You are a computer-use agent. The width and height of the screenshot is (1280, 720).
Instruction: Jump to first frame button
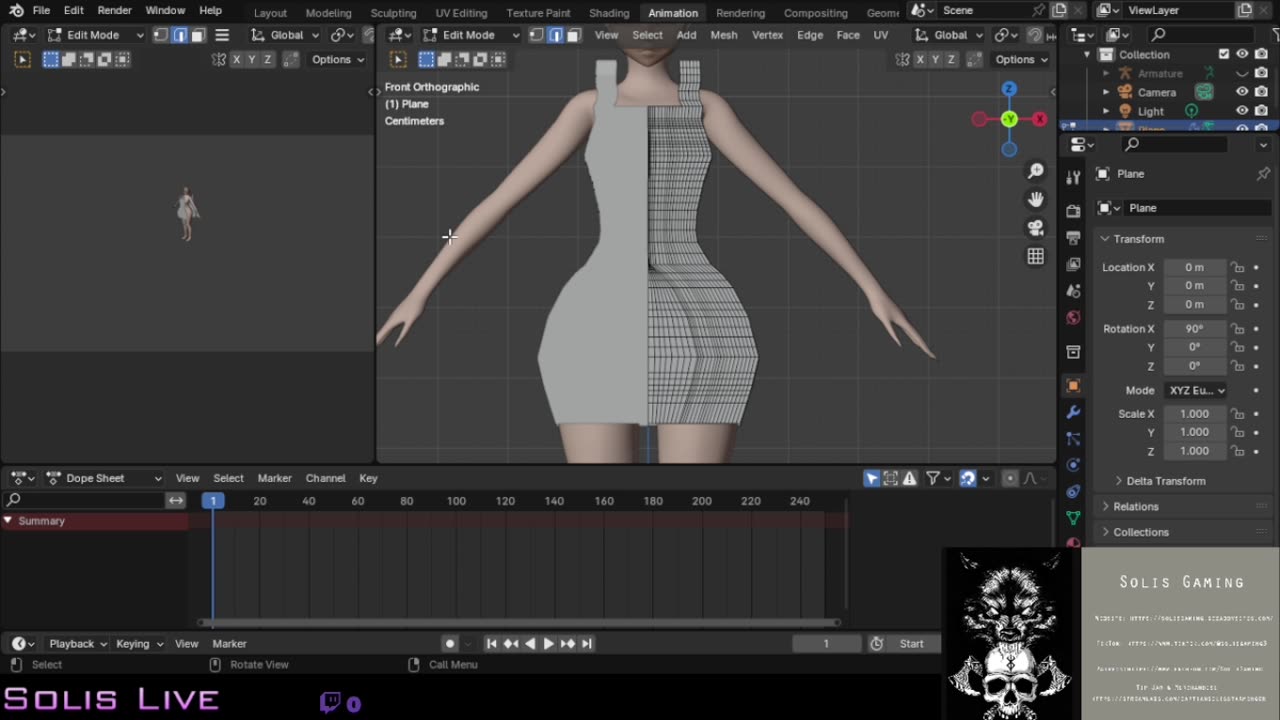click(491, 644)
